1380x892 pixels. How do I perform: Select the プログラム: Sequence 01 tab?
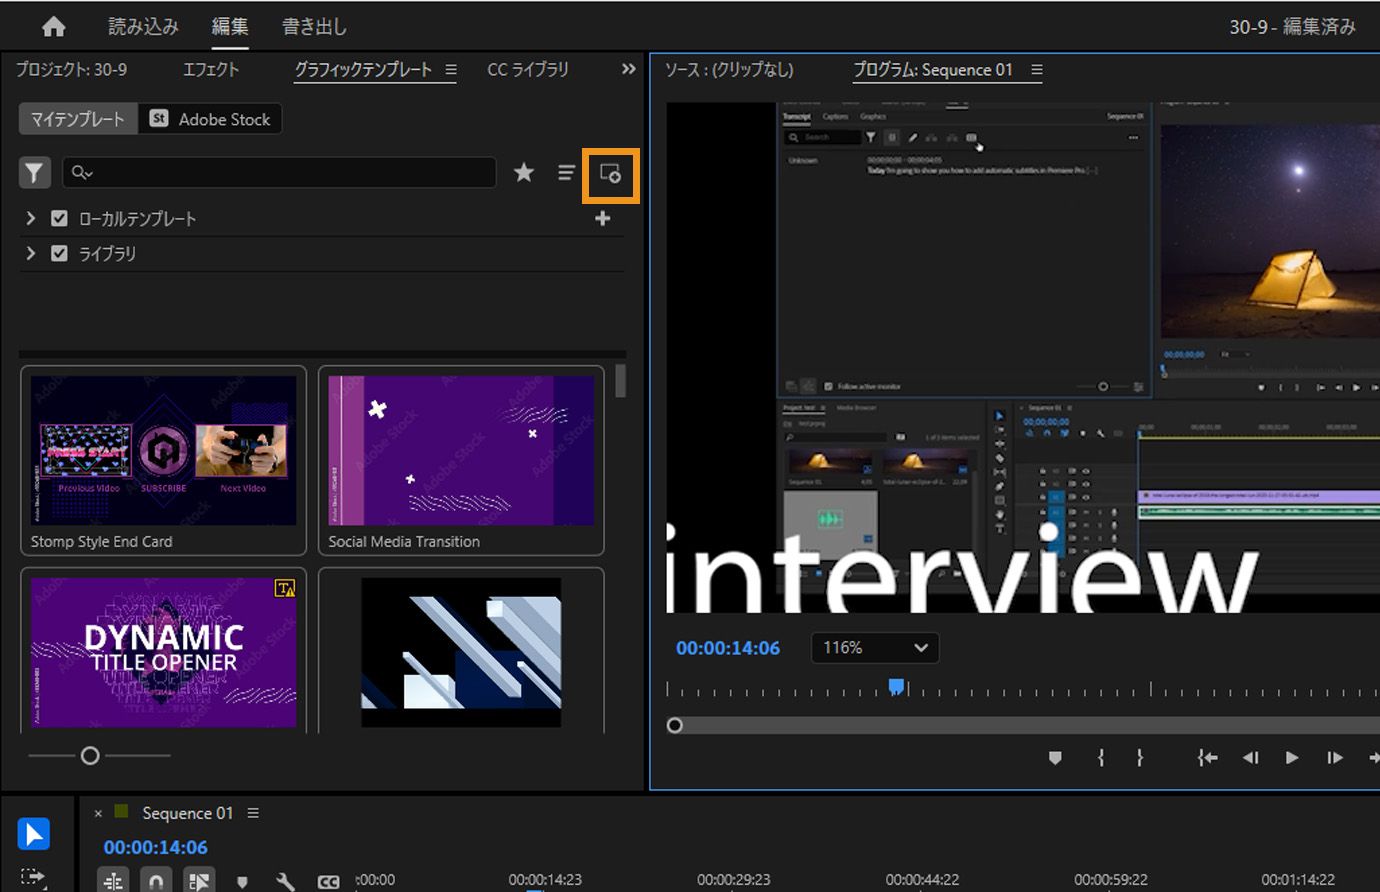[932, 69]
